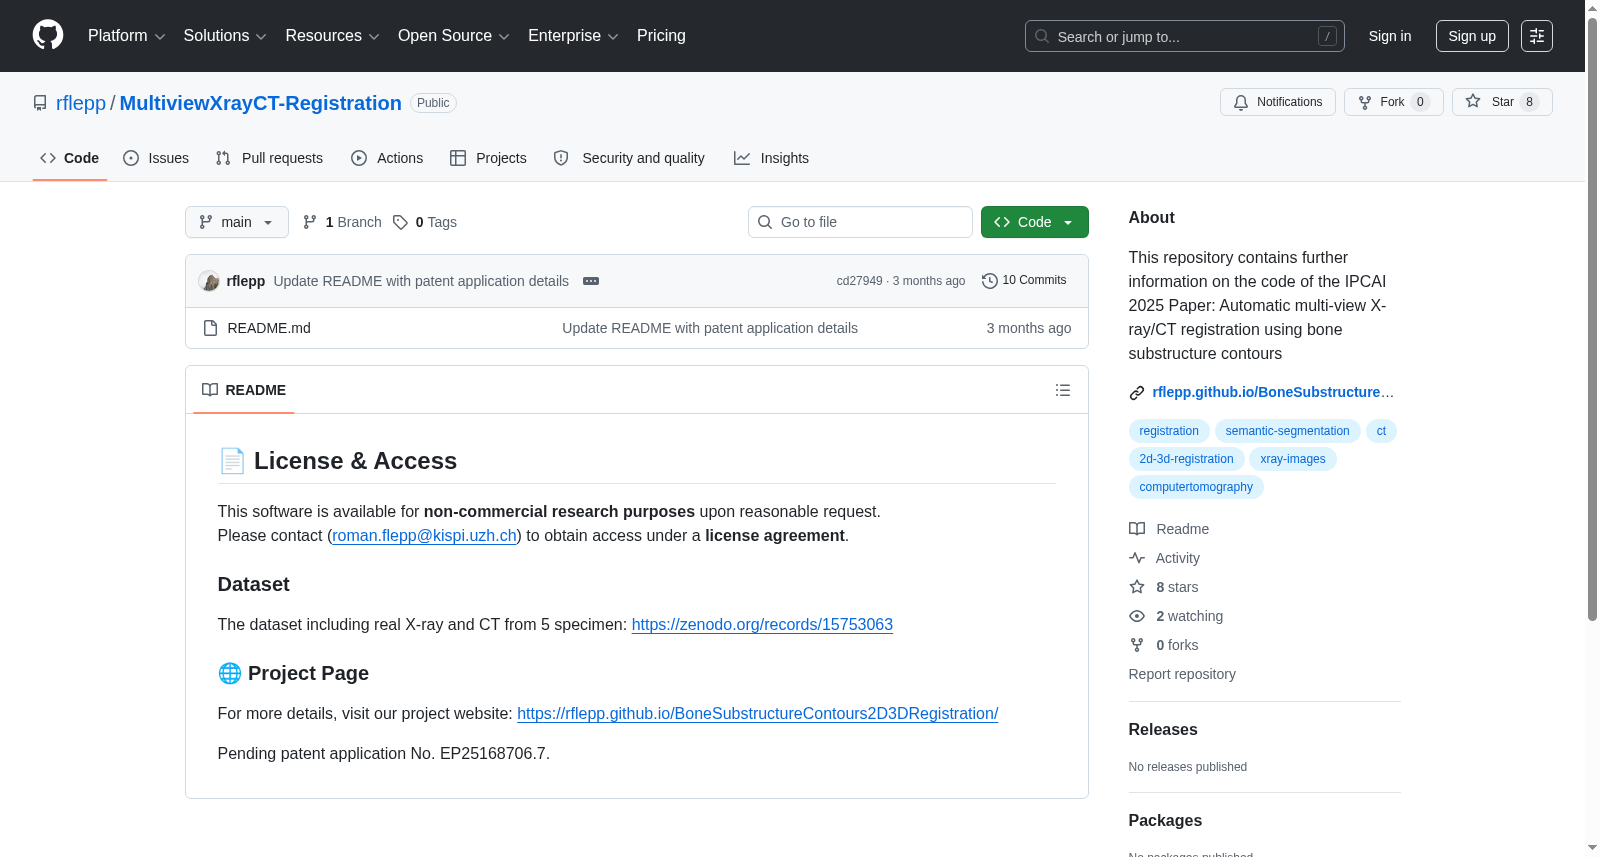Click the book icon next to Readme
1600x857 pixels.
pyautogui.click(x=1137, y=529)
